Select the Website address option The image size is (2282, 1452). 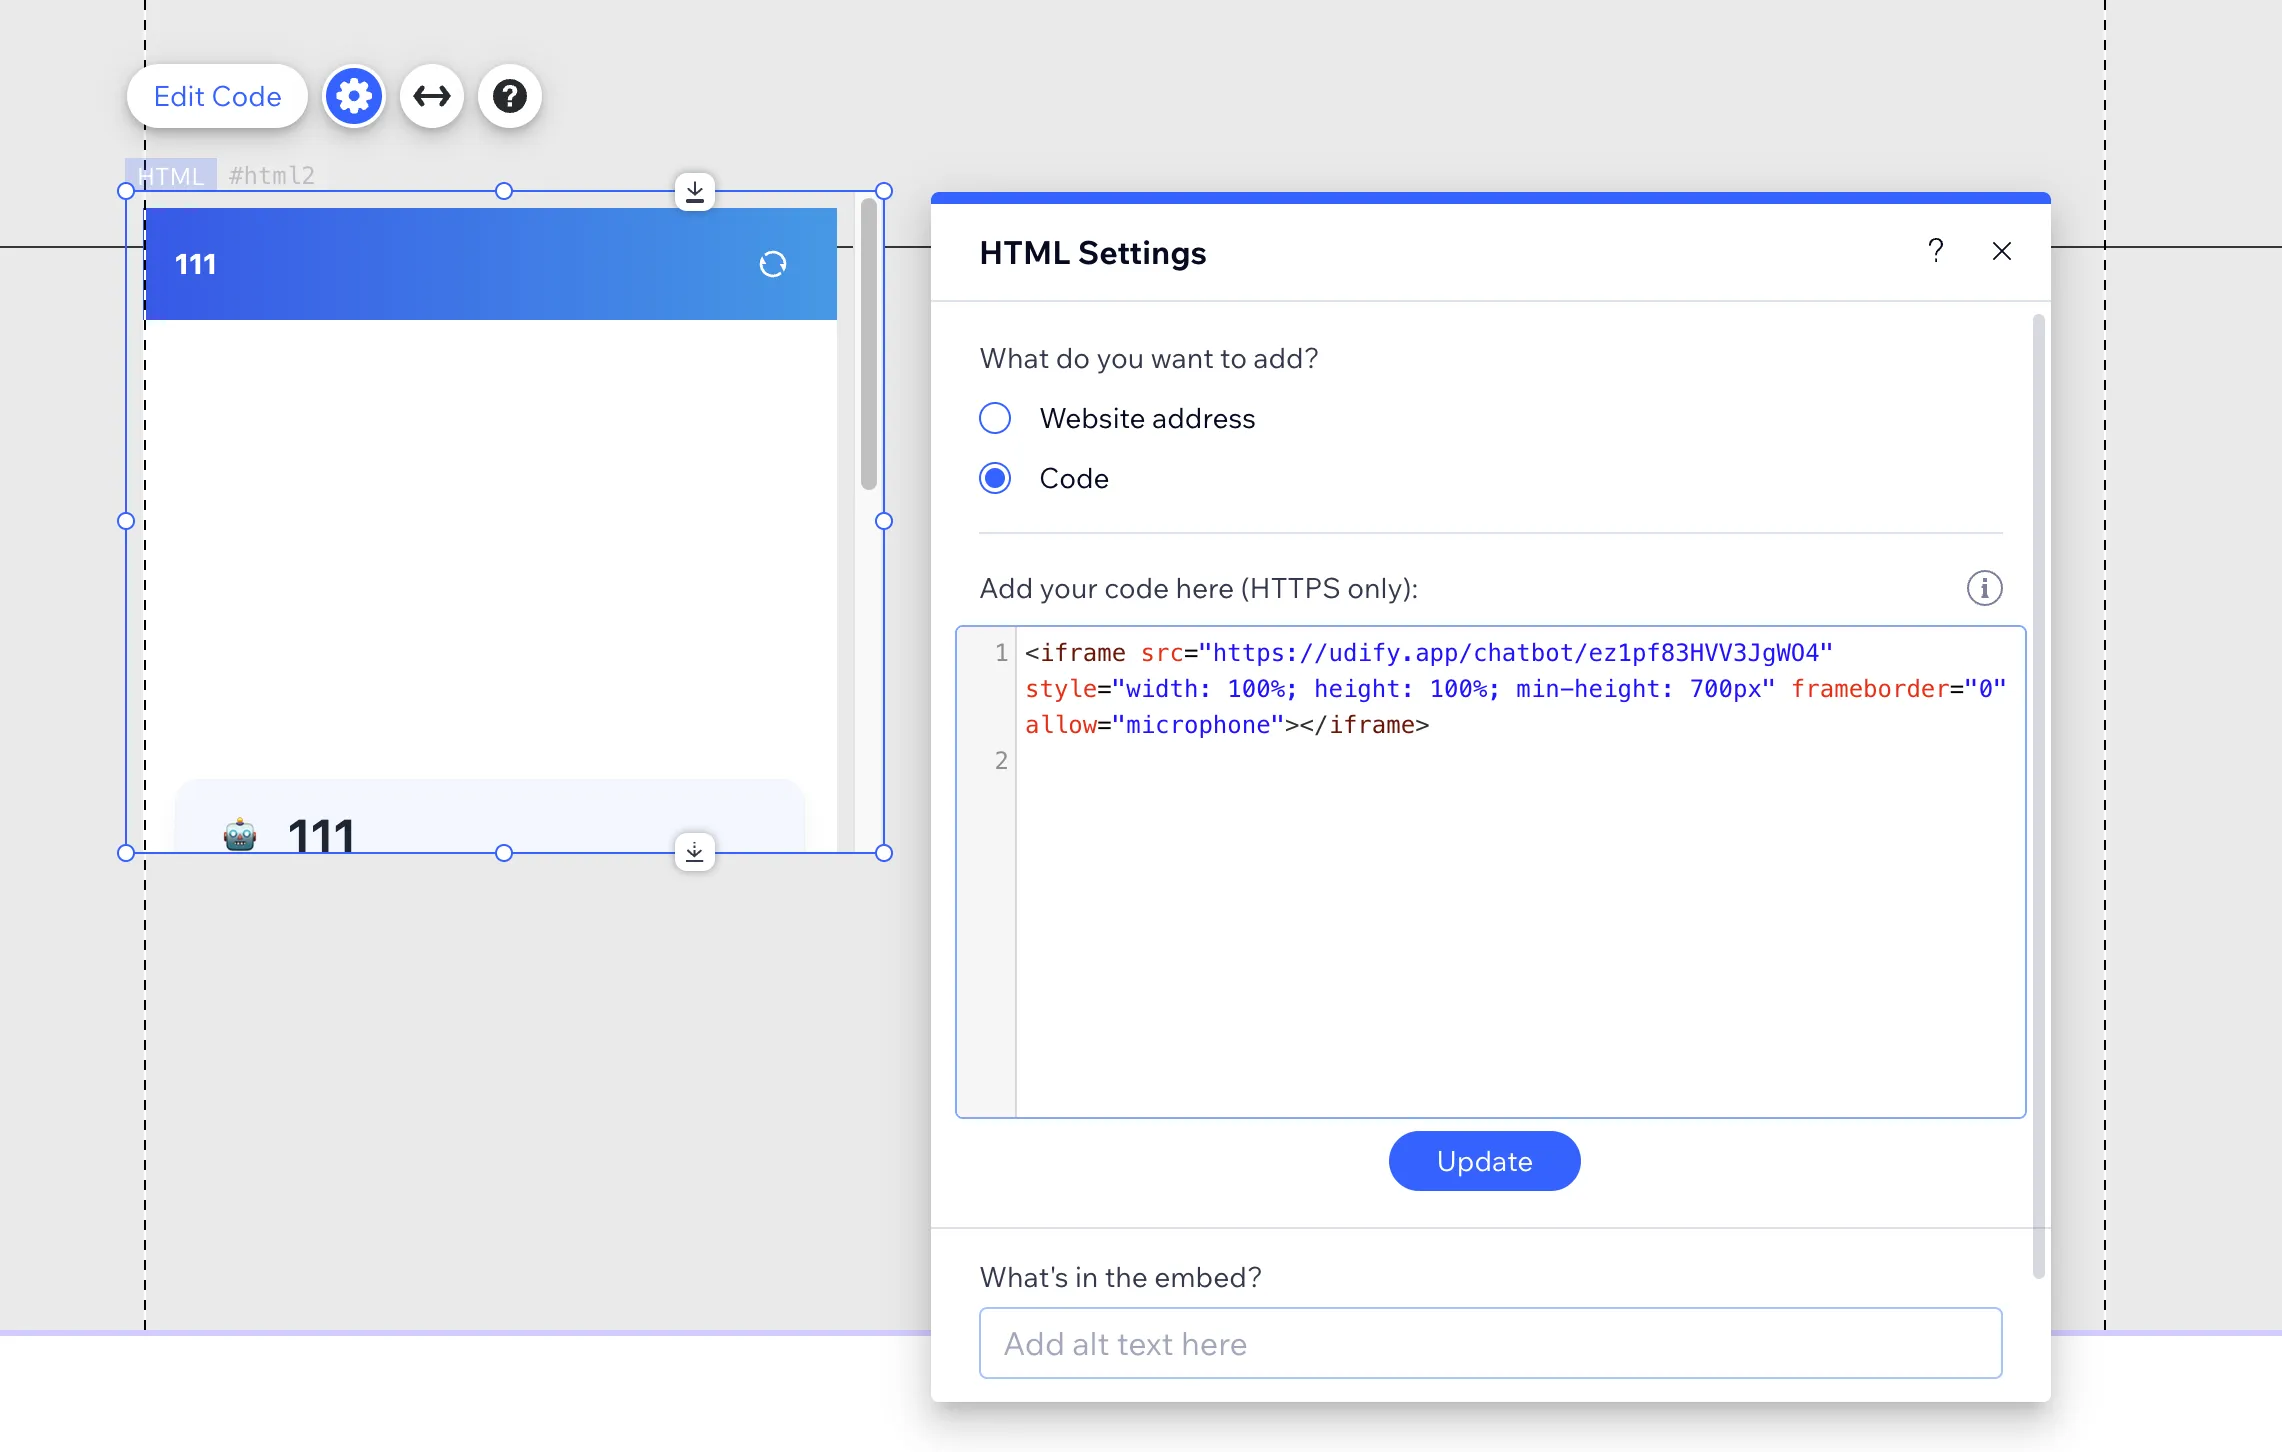(x=995, y=418)
